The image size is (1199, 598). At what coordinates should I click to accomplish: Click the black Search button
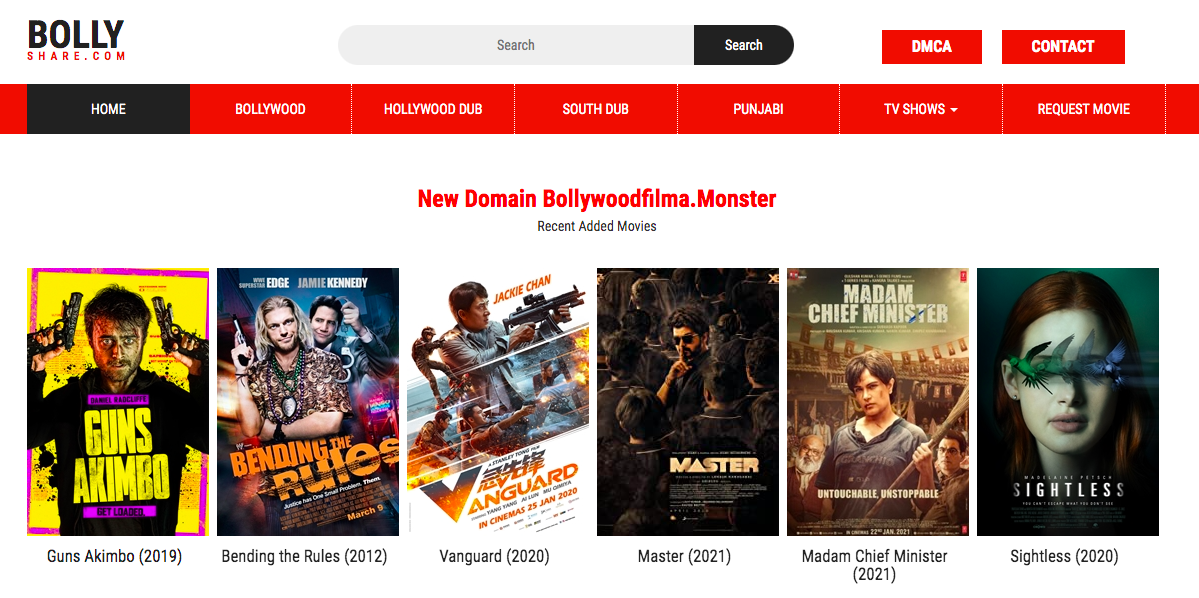744,45
